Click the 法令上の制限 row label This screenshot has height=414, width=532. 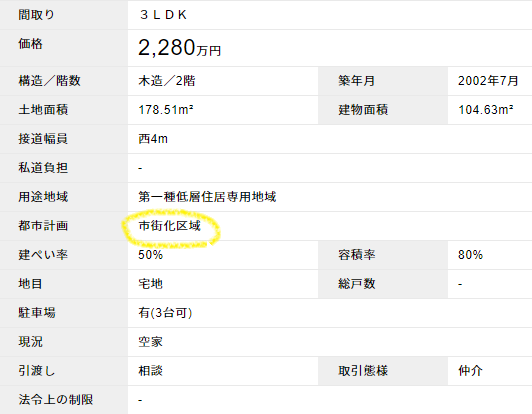(56, 399)
